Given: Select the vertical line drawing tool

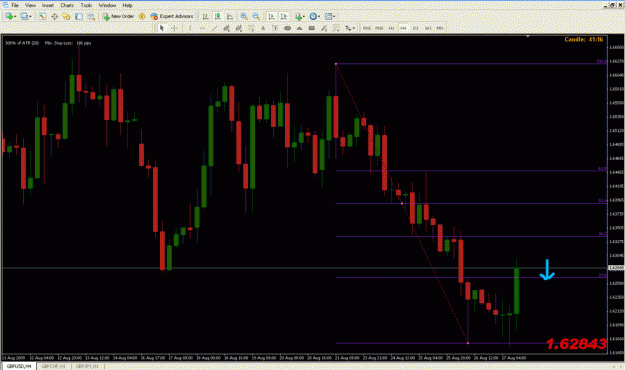Looking at the screenshot, I should tap(190, 28).
